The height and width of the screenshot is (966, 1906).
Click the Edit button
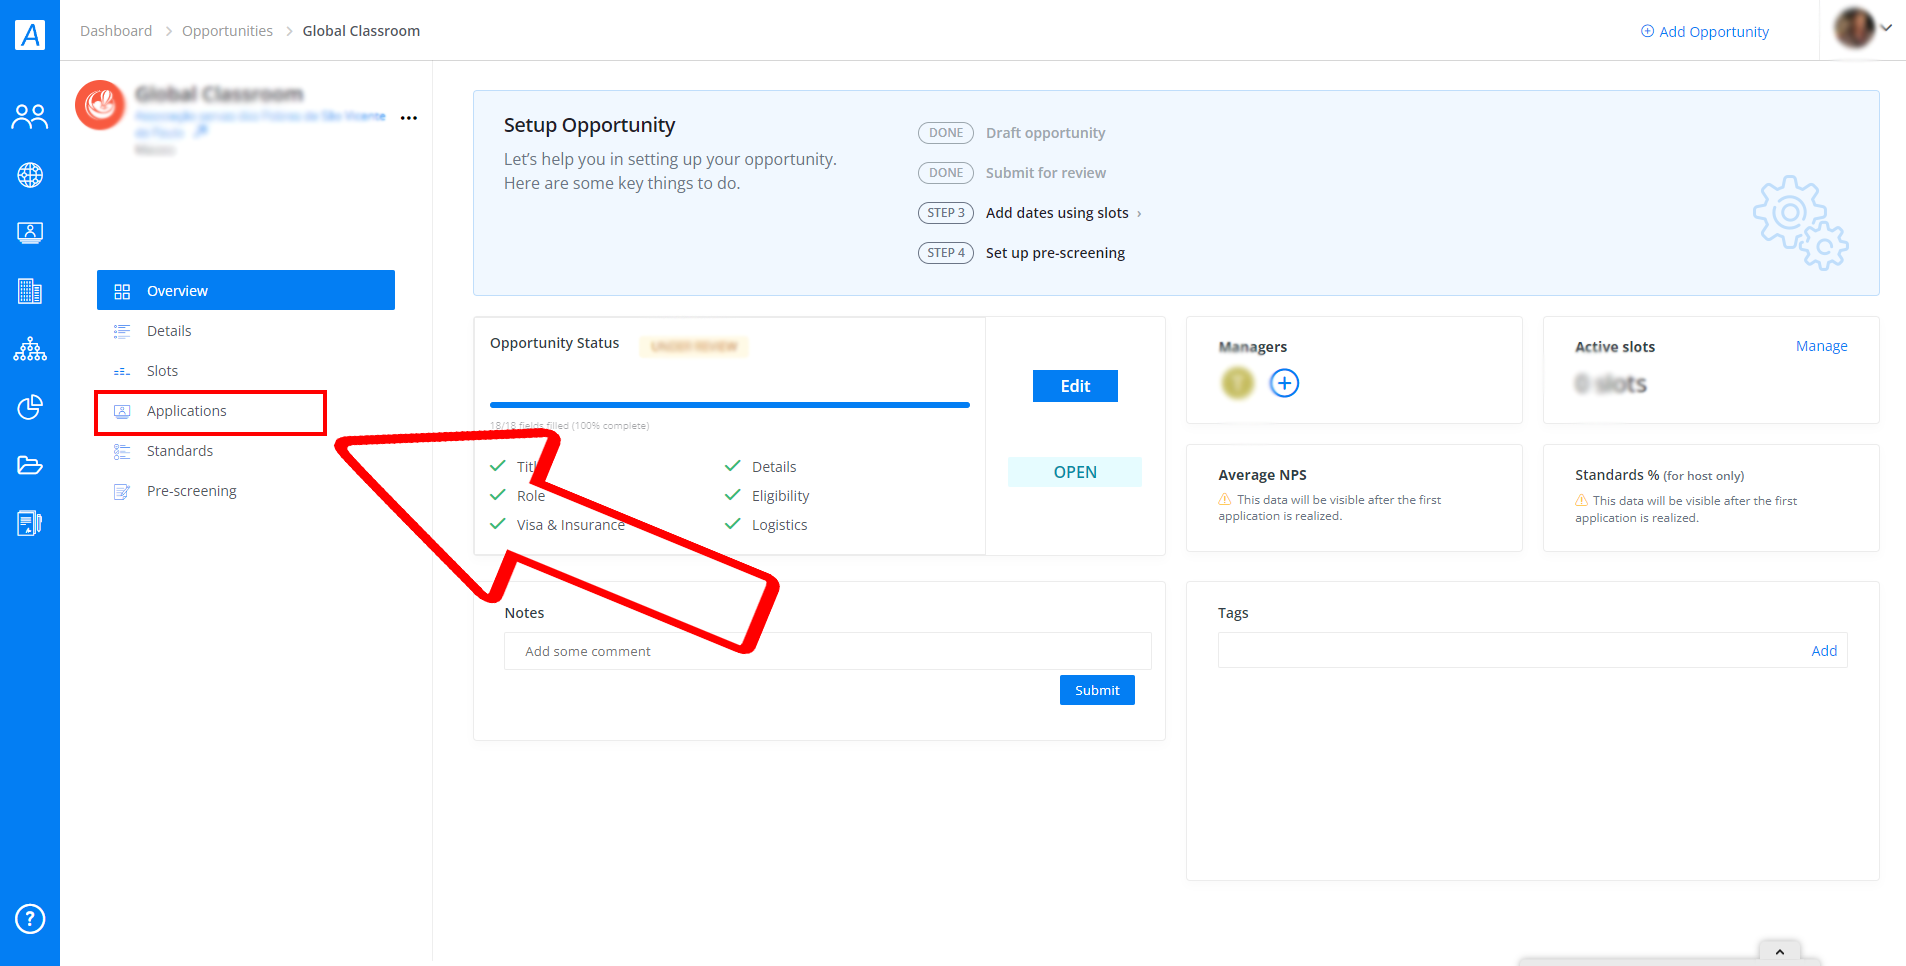pos(1075,386)
